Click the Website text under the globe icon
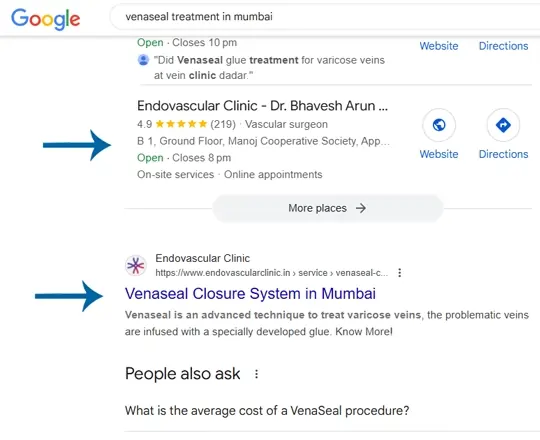This screenshot has height=440, width=540. [x=439, y=154]
